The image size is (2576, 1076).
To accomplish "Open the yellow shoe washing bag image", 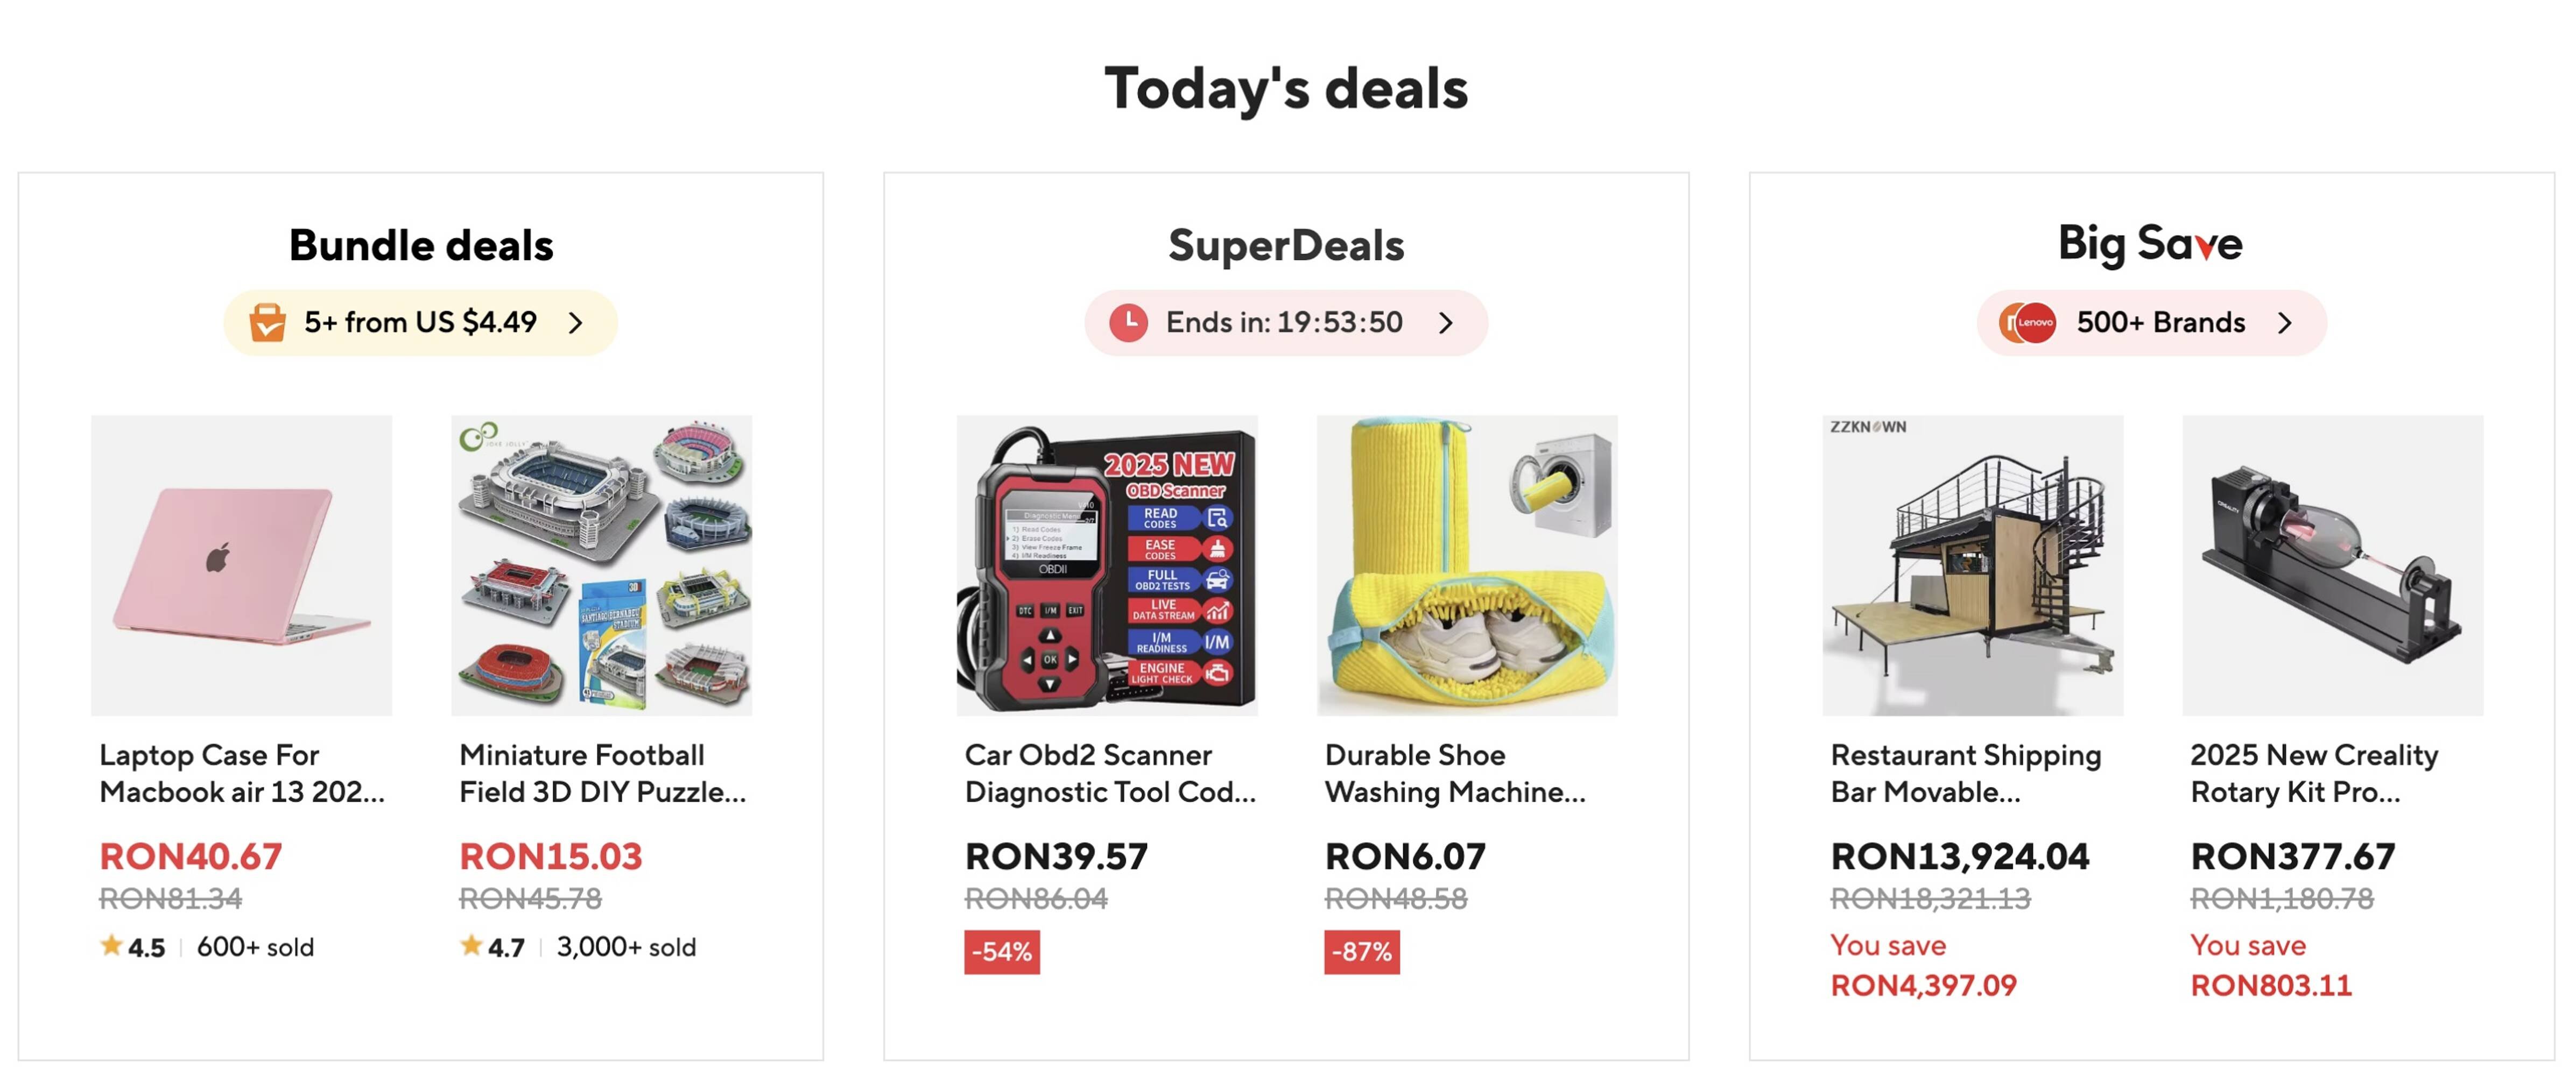I will click(x=1466, y=565).
